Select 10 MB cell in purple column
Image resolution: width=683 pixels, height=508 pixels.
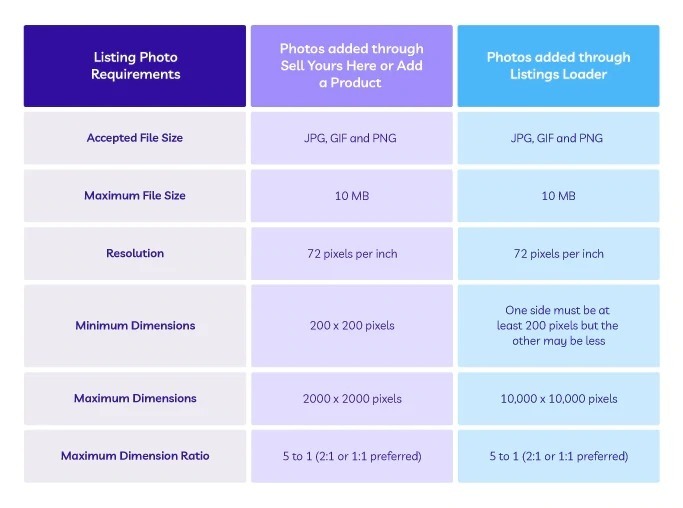point(352,196)
